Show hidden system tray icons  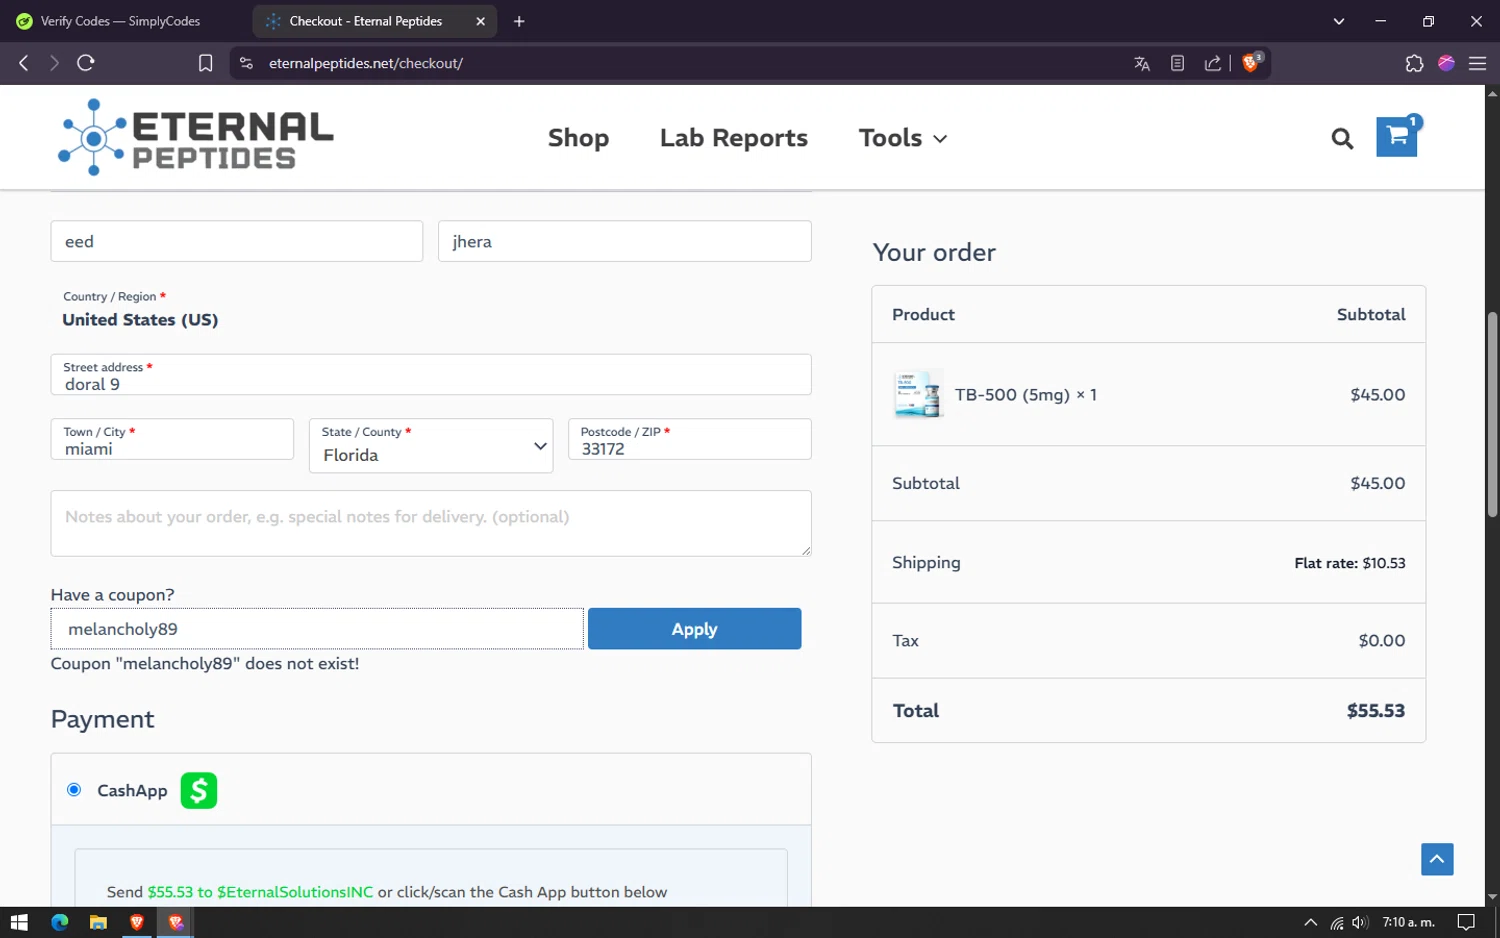(1310, 922)
